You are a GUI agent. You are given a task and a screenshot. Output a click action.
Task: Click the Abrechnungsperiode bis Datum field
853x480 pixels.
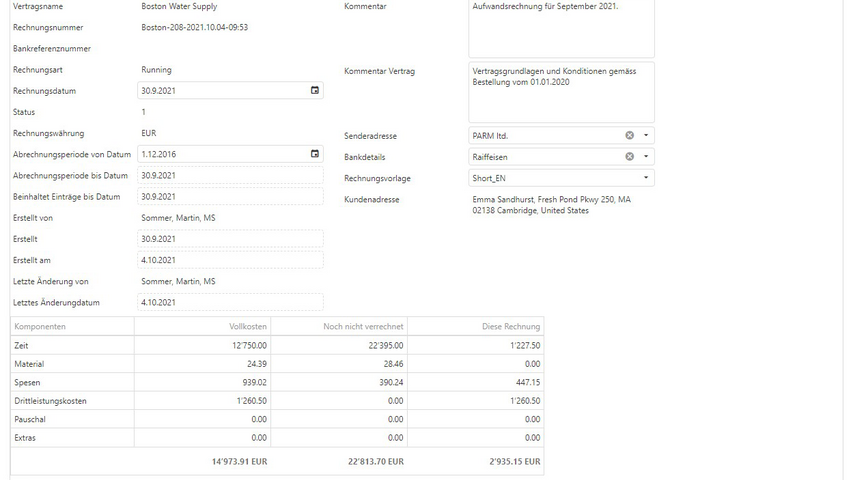click(230, 175)
